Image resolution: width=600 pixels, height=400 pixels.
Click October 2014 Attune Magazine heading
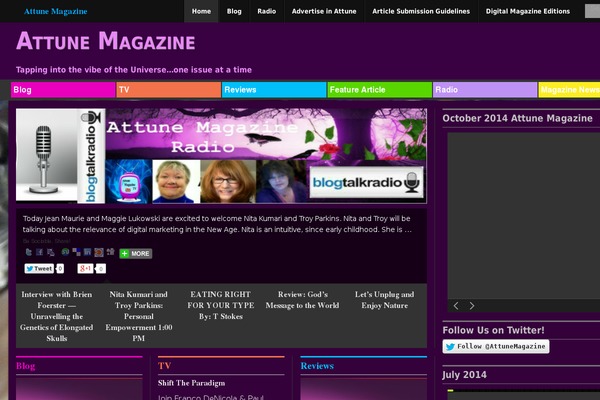pos(517,118)
